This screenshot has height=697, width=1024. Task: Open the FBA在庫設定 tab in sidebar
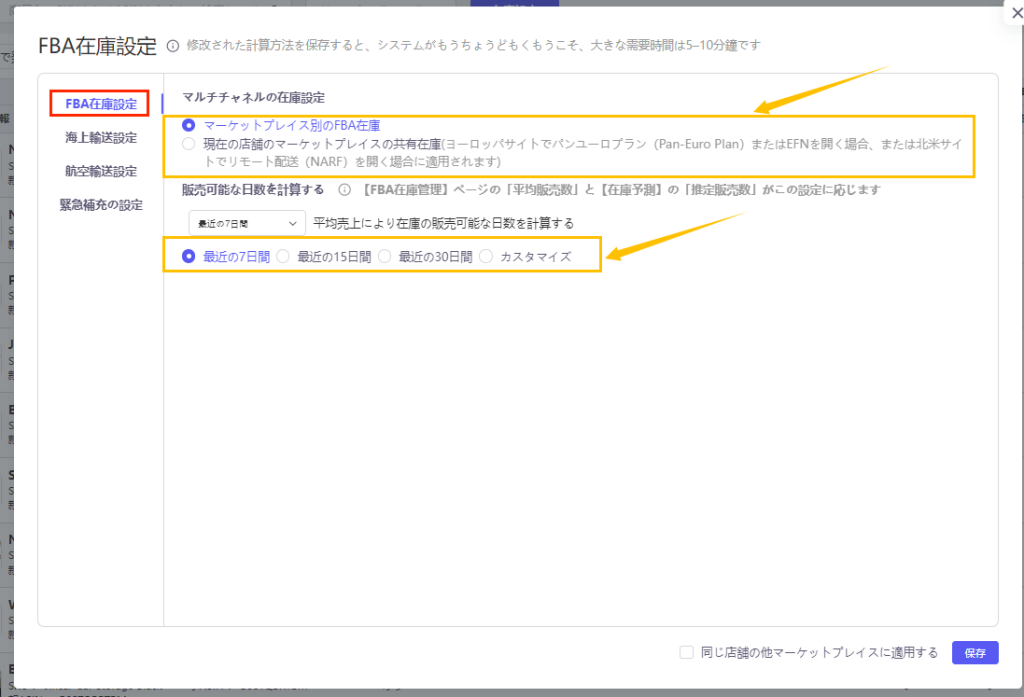101,104
